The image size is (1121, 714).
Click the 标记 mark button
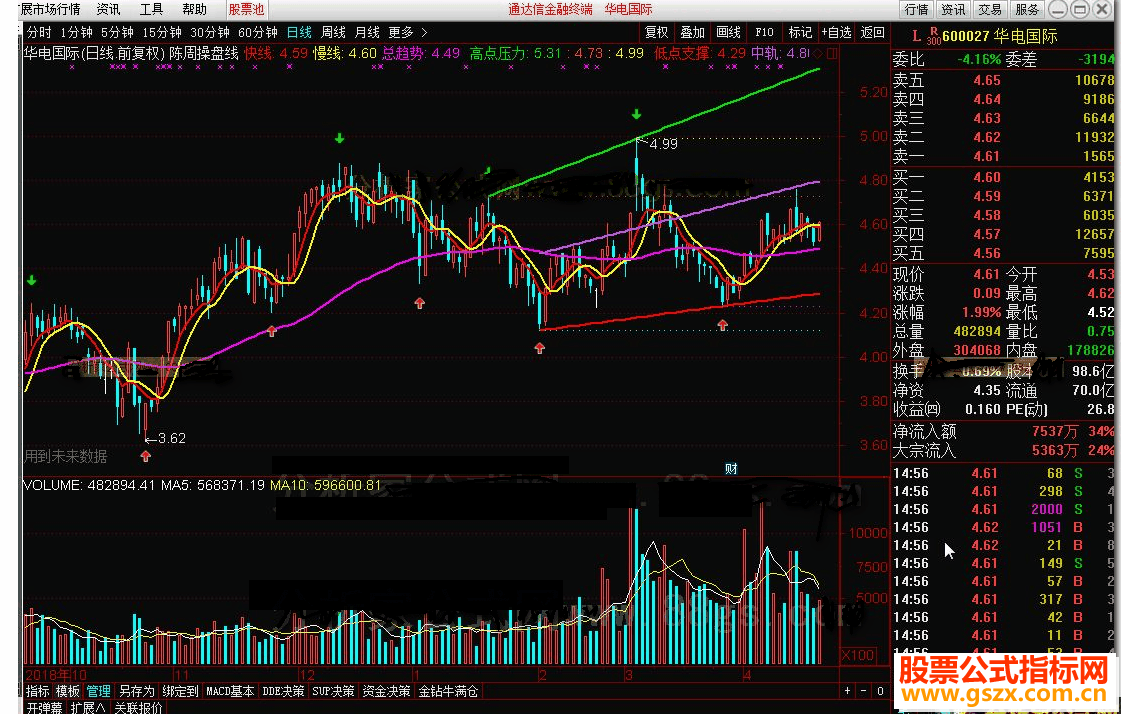coord(800,32)
